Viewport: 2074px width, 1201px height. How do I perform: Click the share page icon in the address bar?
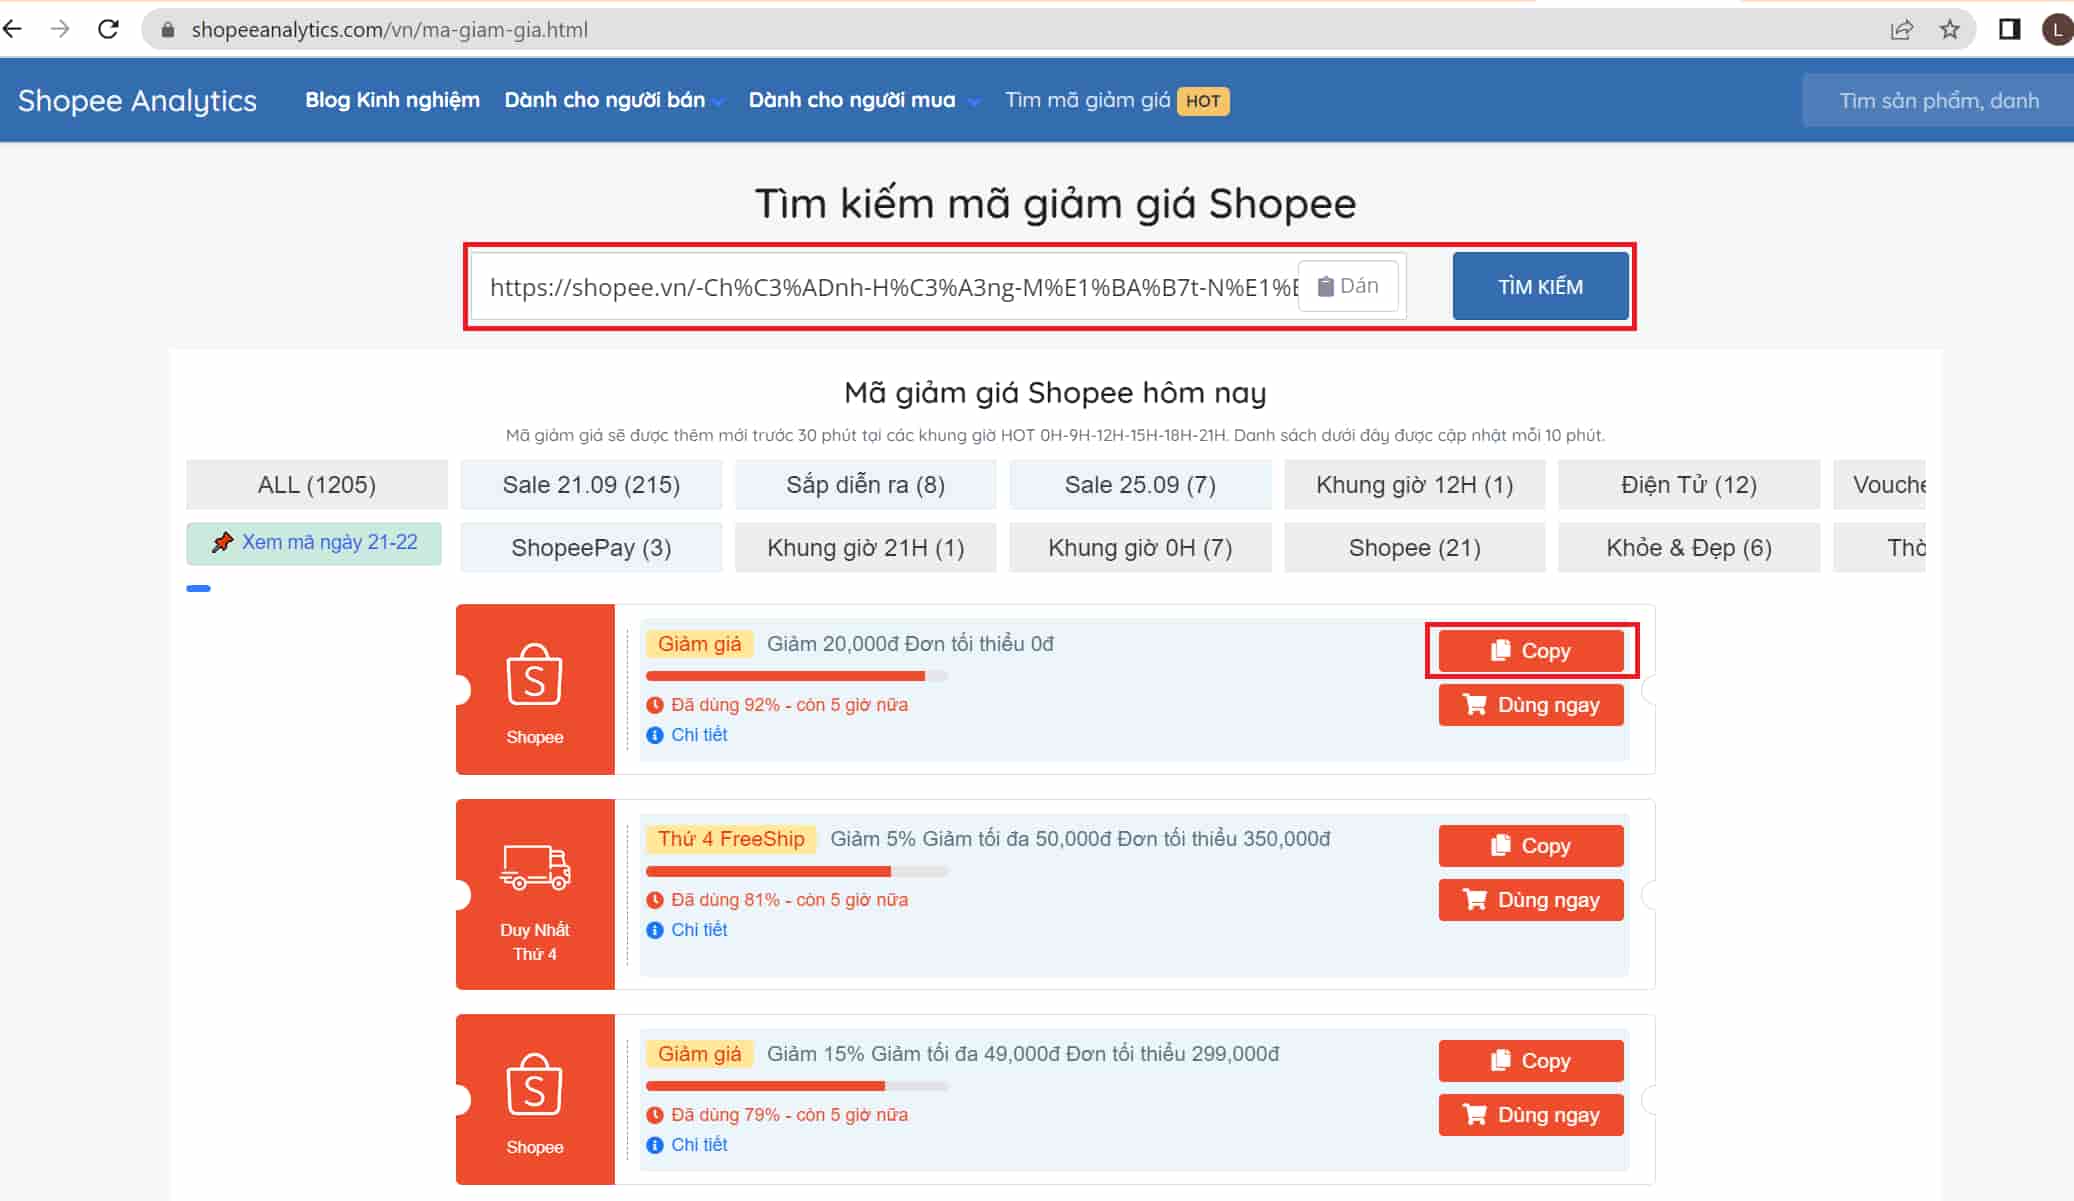point(1901,29)
